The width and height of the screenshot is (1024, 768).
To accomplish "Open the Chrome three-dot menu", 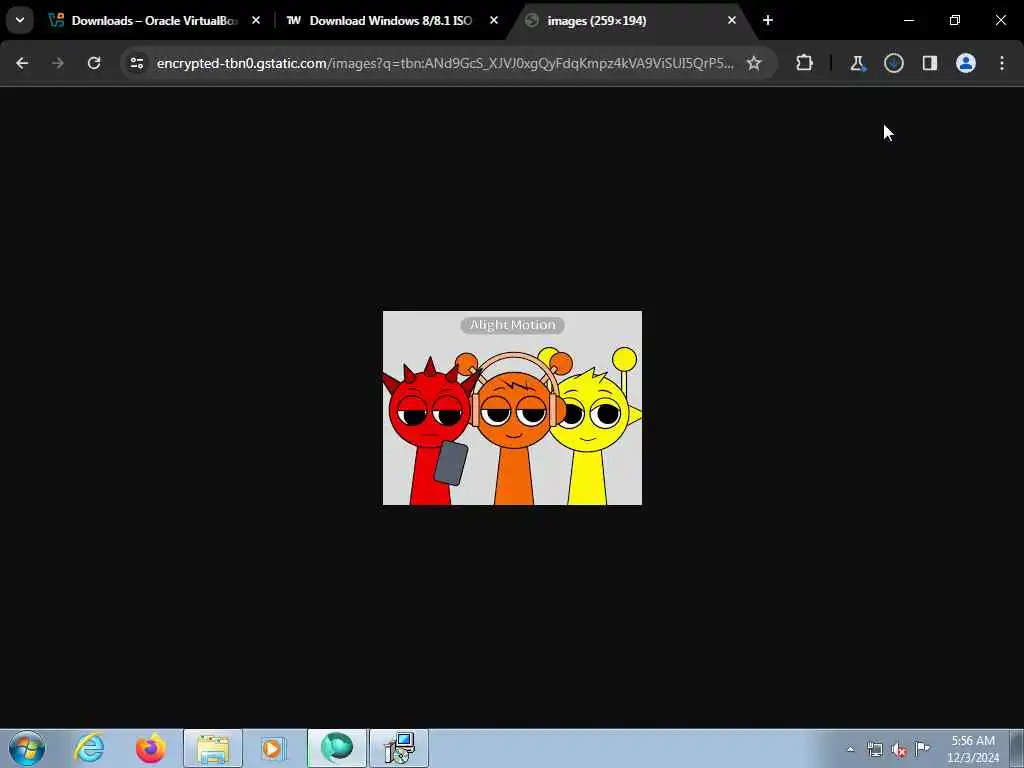I will [x=1002, y=63].
